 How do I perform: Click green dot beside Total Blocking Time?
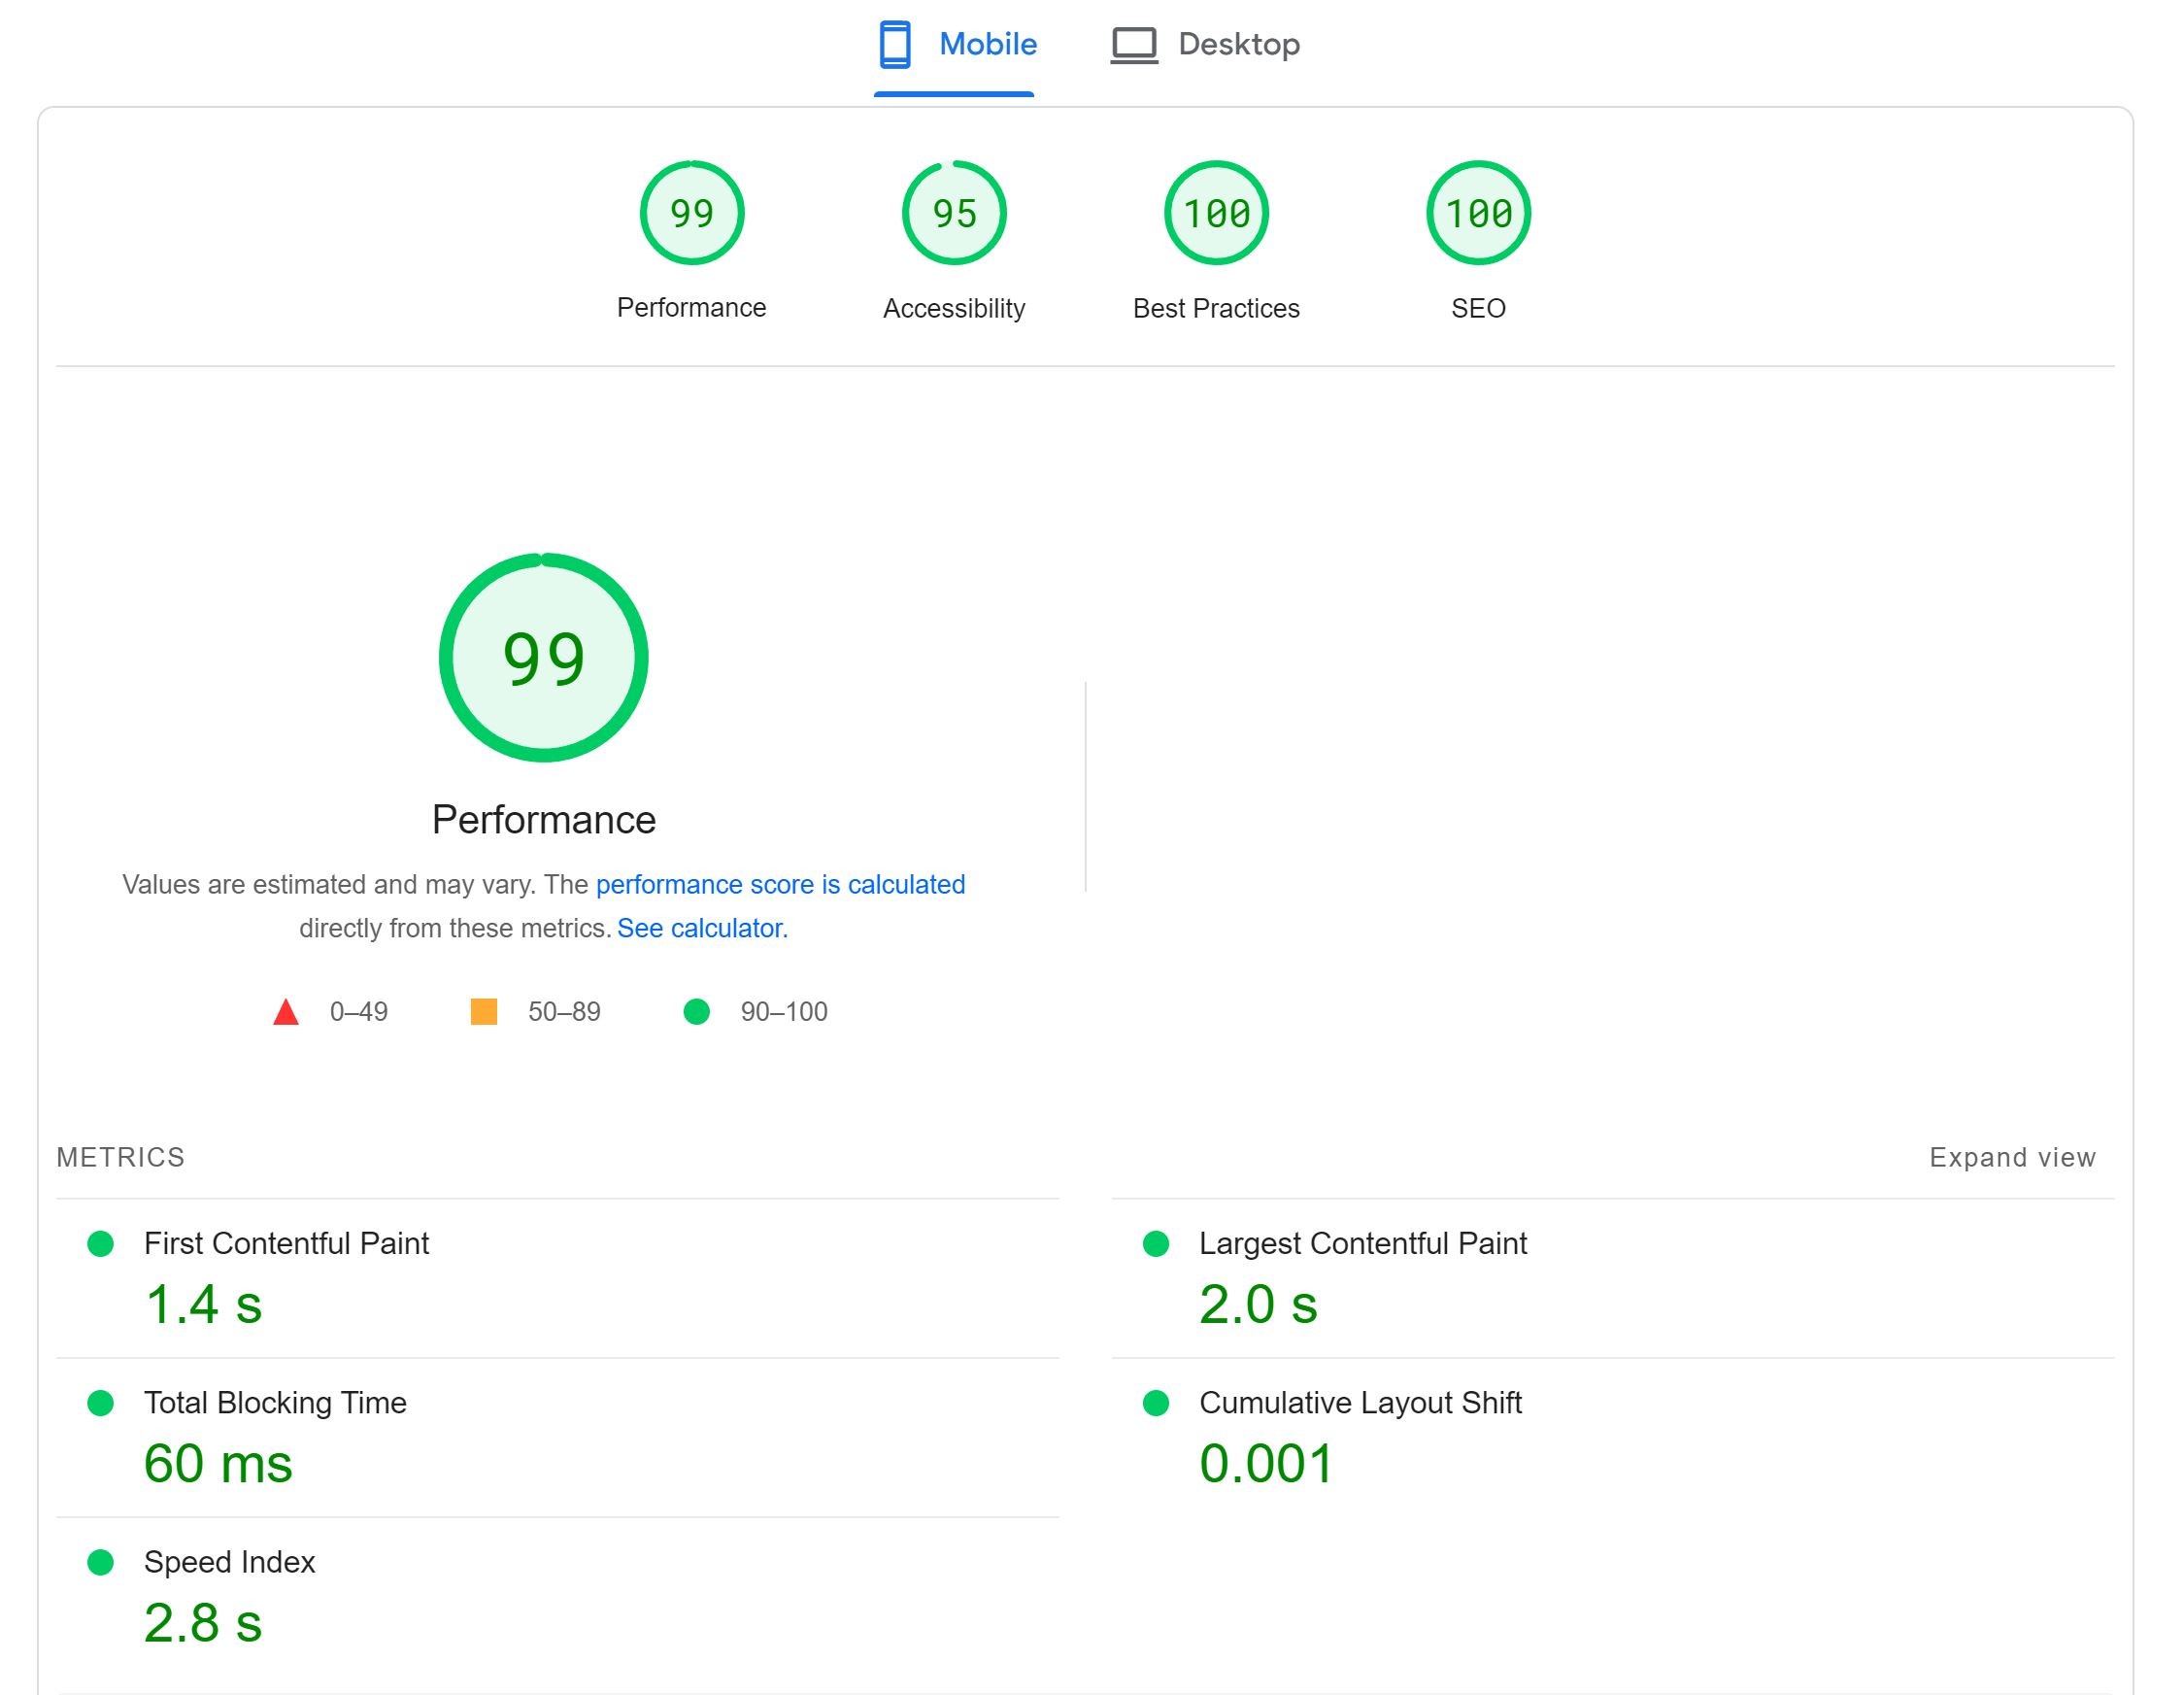click(x=101, y=1403)
